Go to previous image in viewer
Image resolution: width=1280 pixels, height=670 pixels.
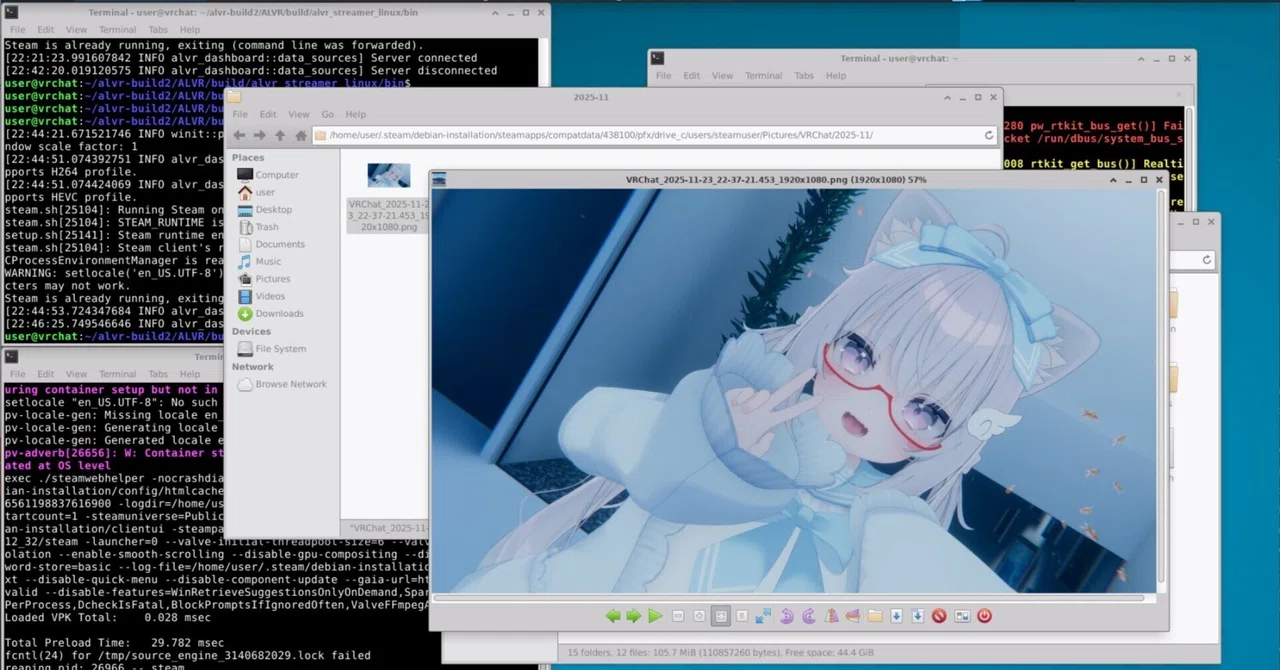pyautogui.click(x=613, y=616)
